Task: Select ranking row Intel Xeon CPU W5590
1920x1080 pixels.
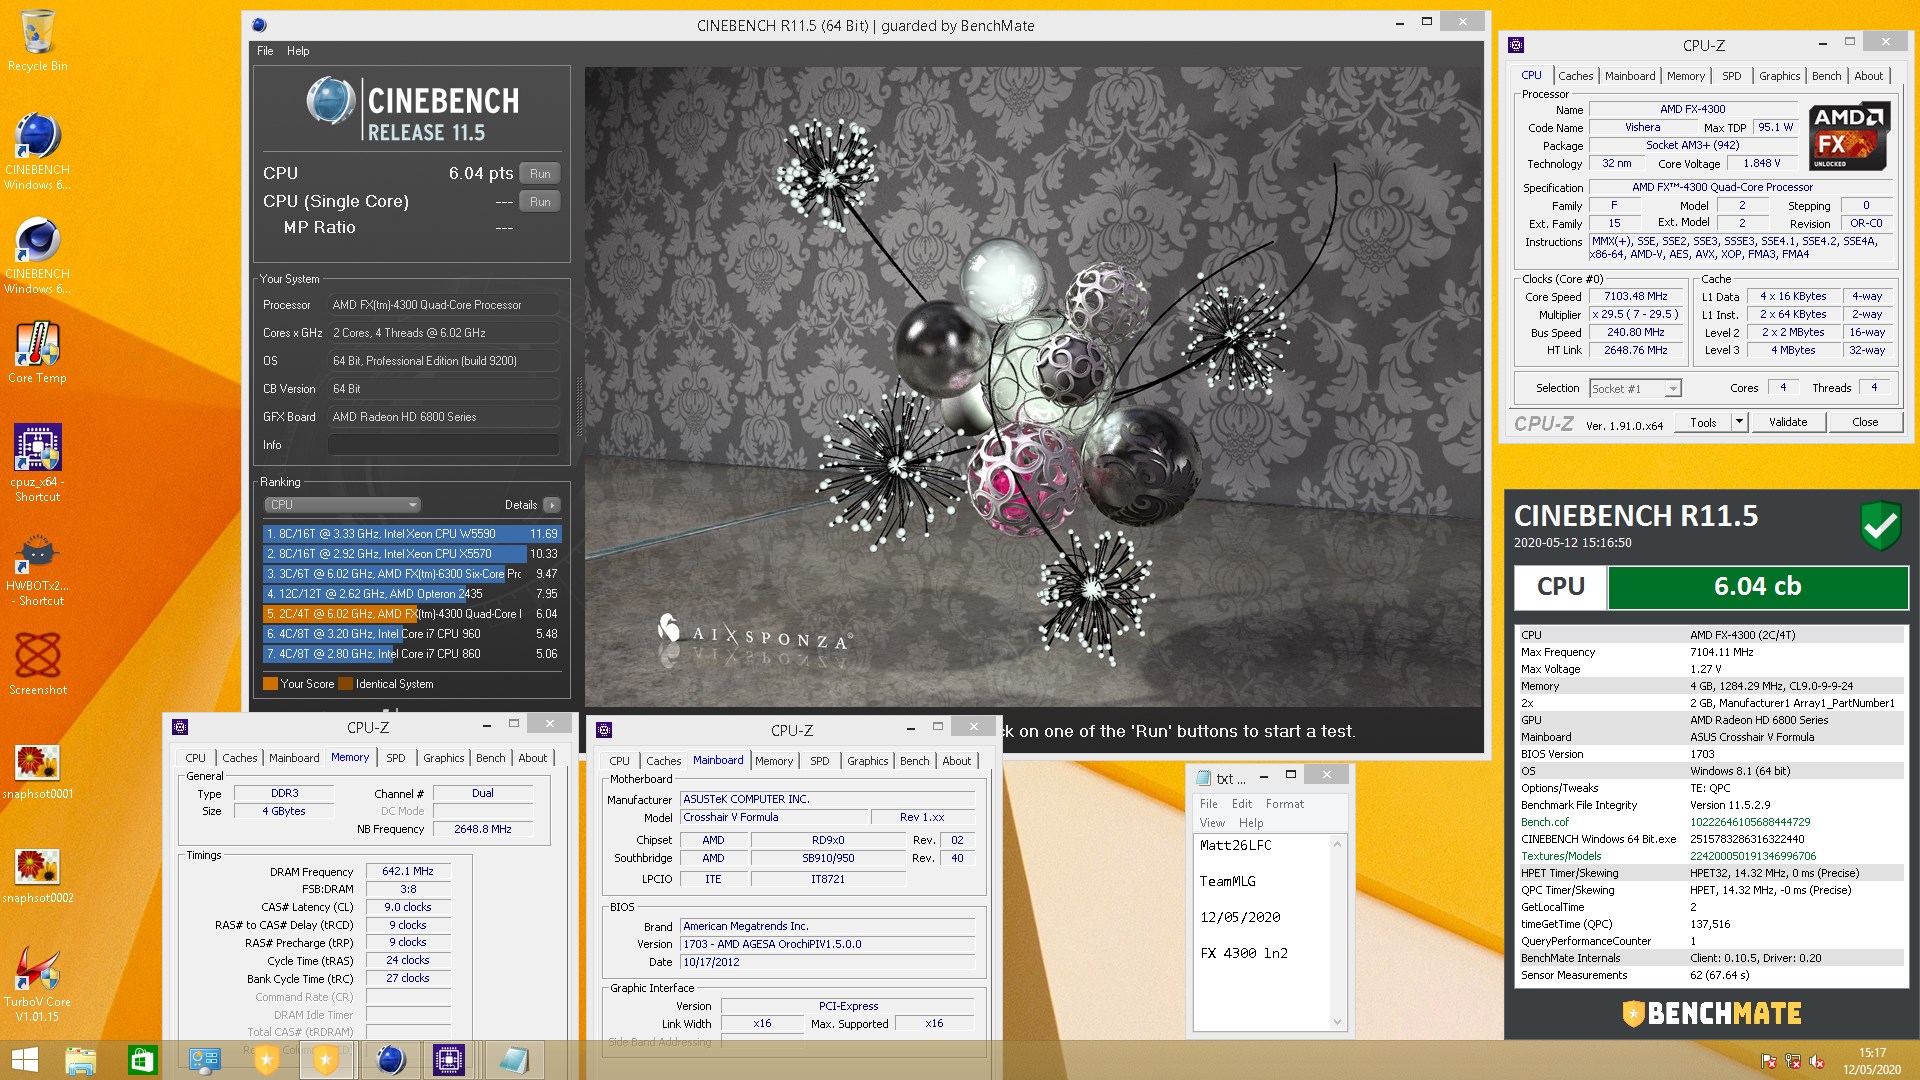Action: point(411,534)
